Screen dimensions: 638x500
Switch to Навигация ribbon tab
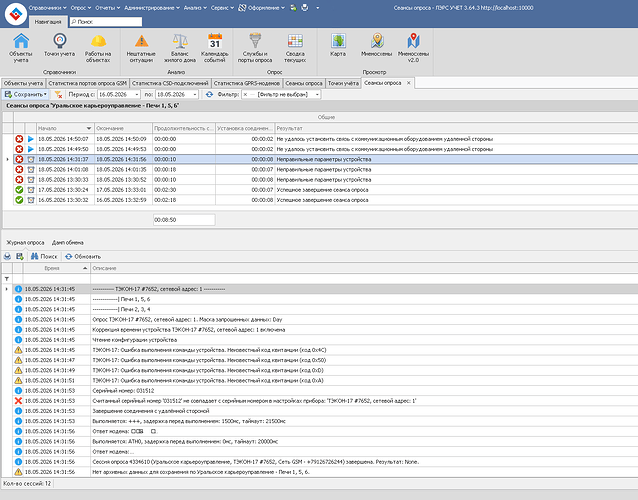pyautogui.click(x=48, y=22)
